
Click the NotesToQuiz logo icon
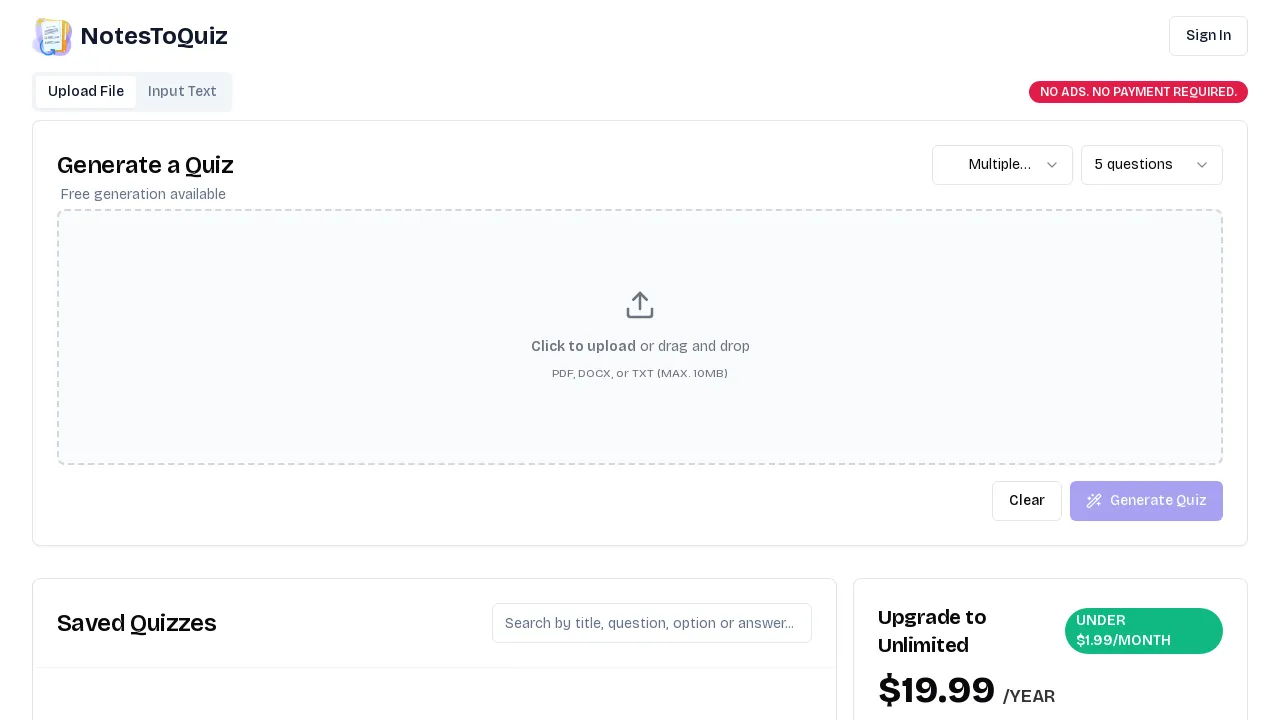52,37
